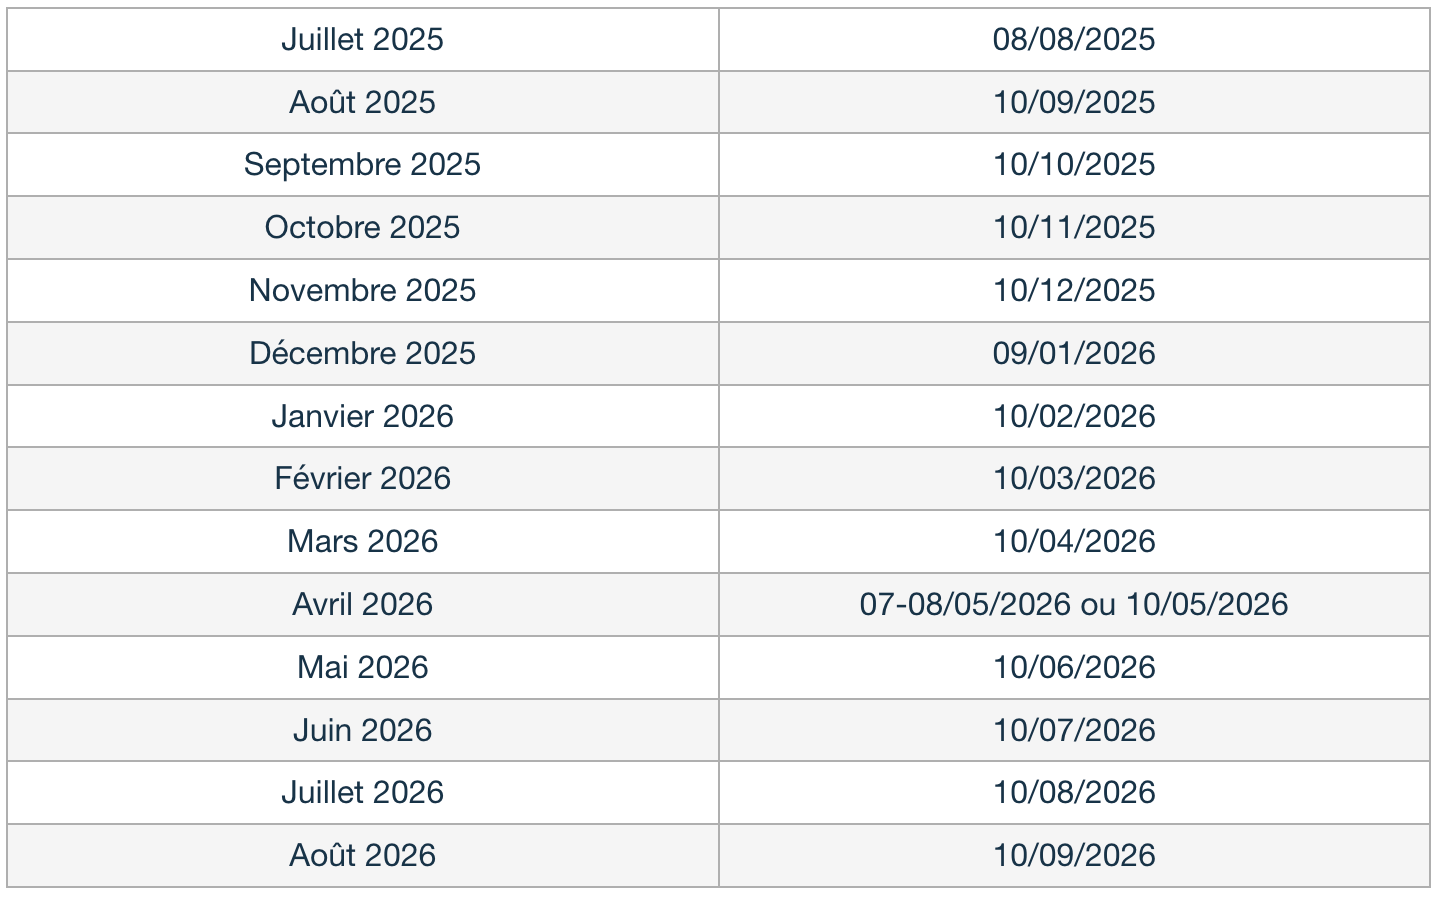Select the date 10/03/2026 for Février

click(1074, 479)
